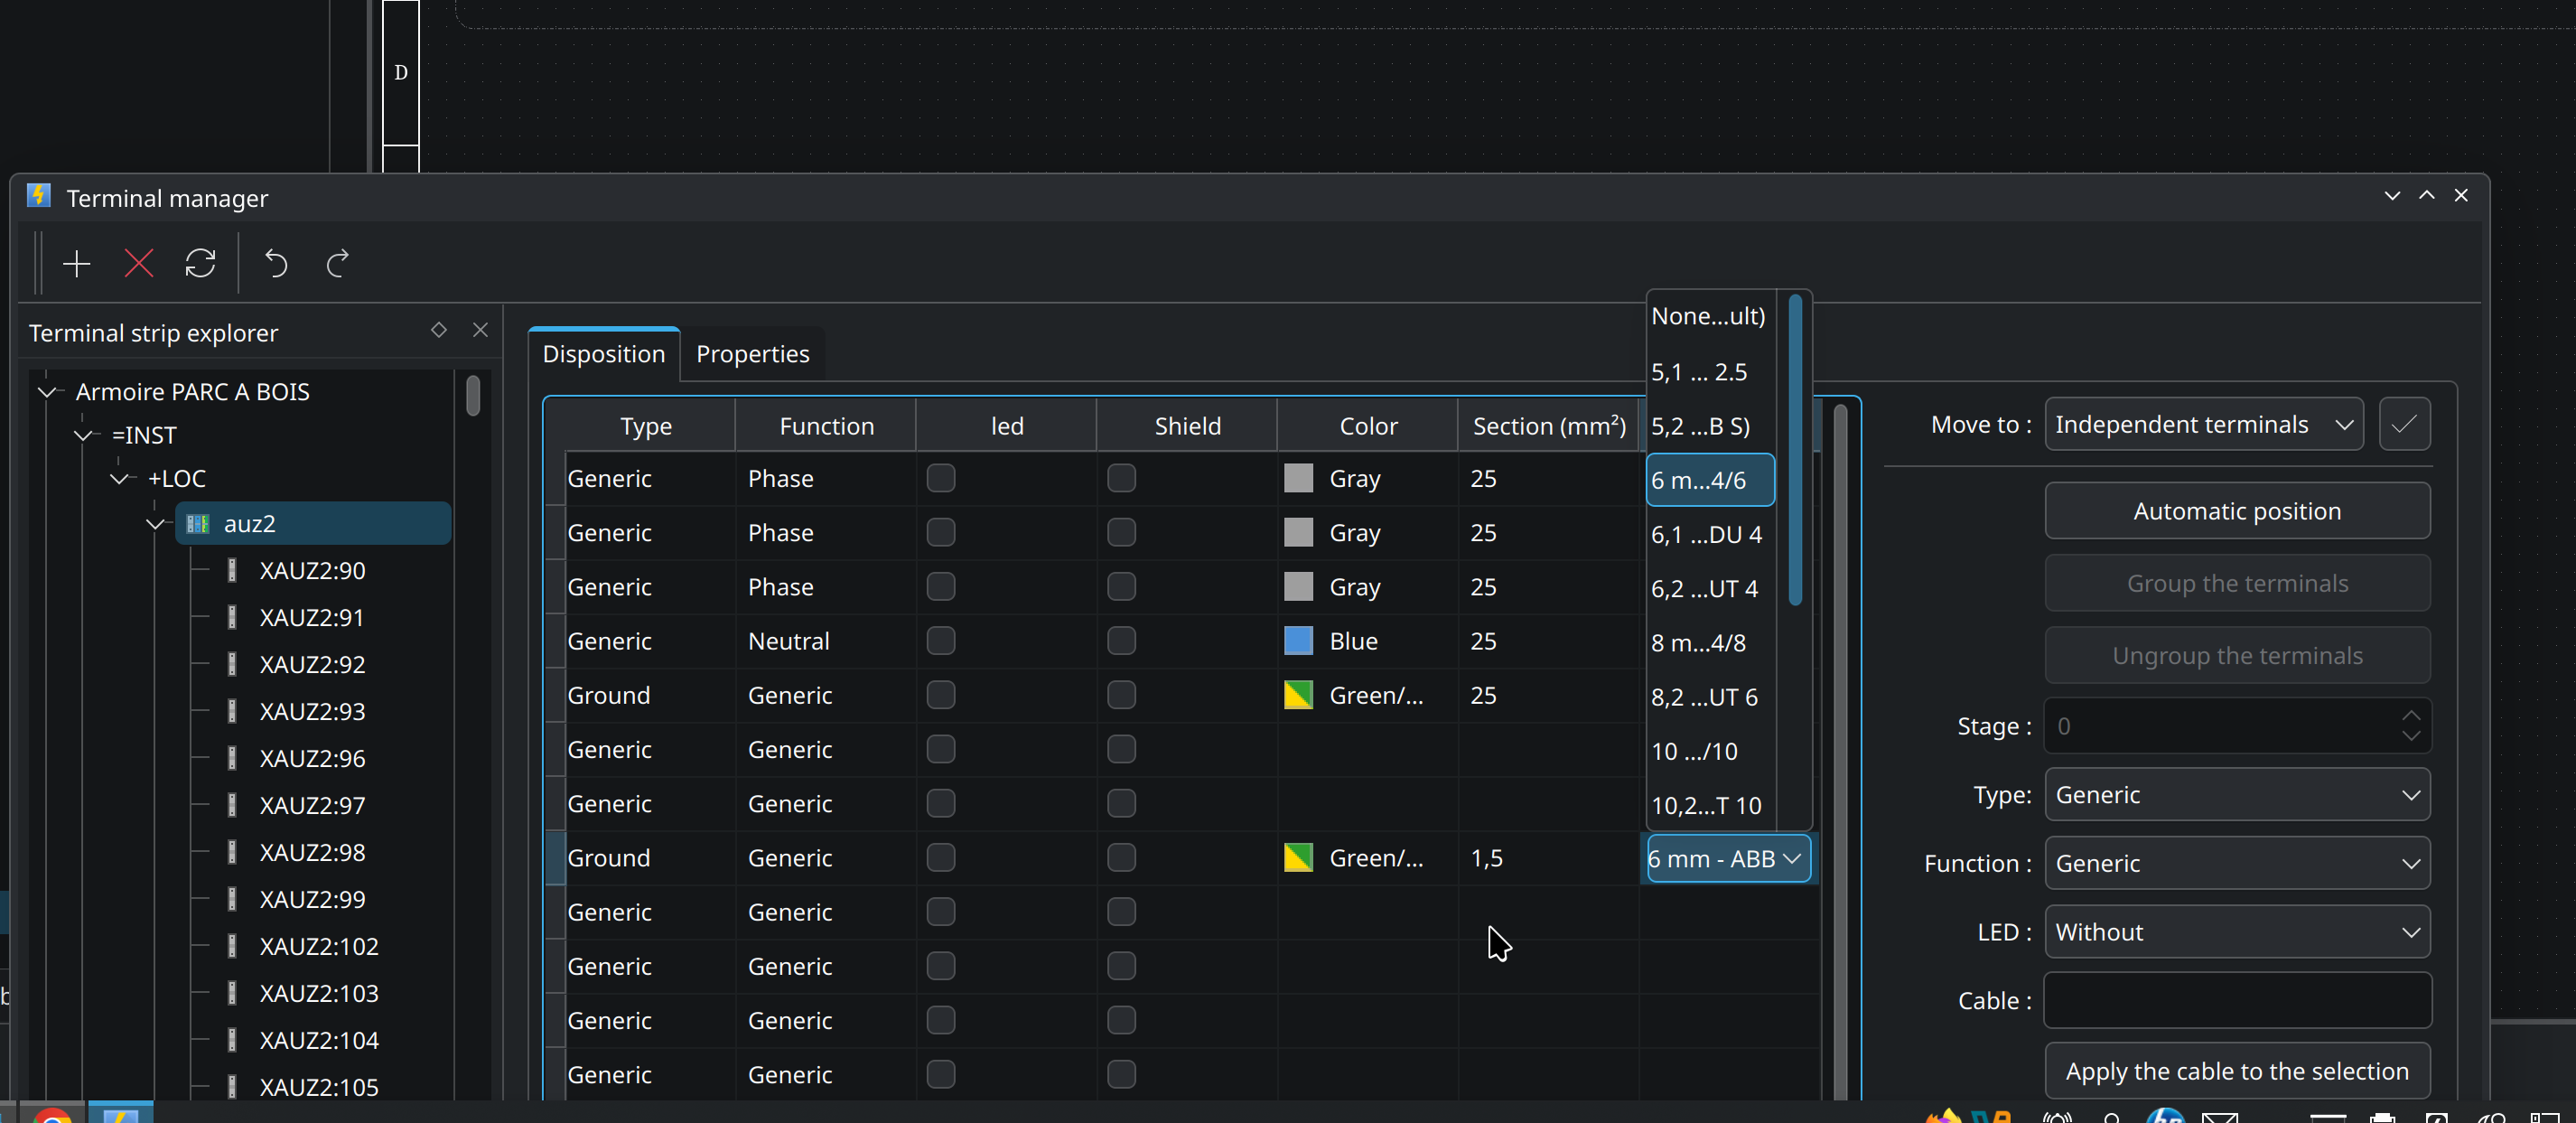Click the Terminal strip explorer float diamond icon
Viewport: 2576px width, 1123px height.
point(438,330)
